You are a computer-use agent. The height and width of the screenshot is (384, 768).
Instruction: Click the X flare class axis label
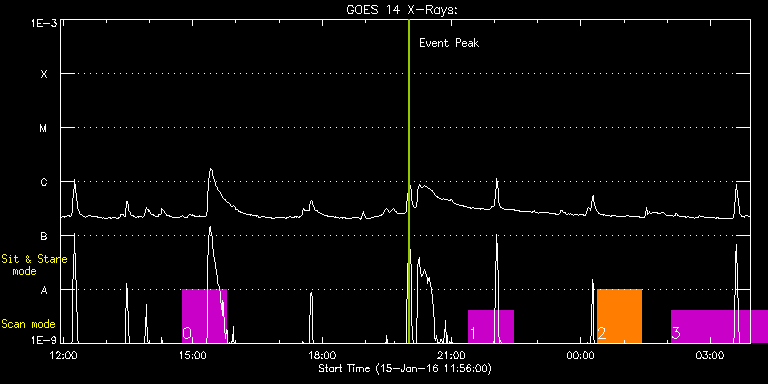pyautogui.click(x=44, y=74)
